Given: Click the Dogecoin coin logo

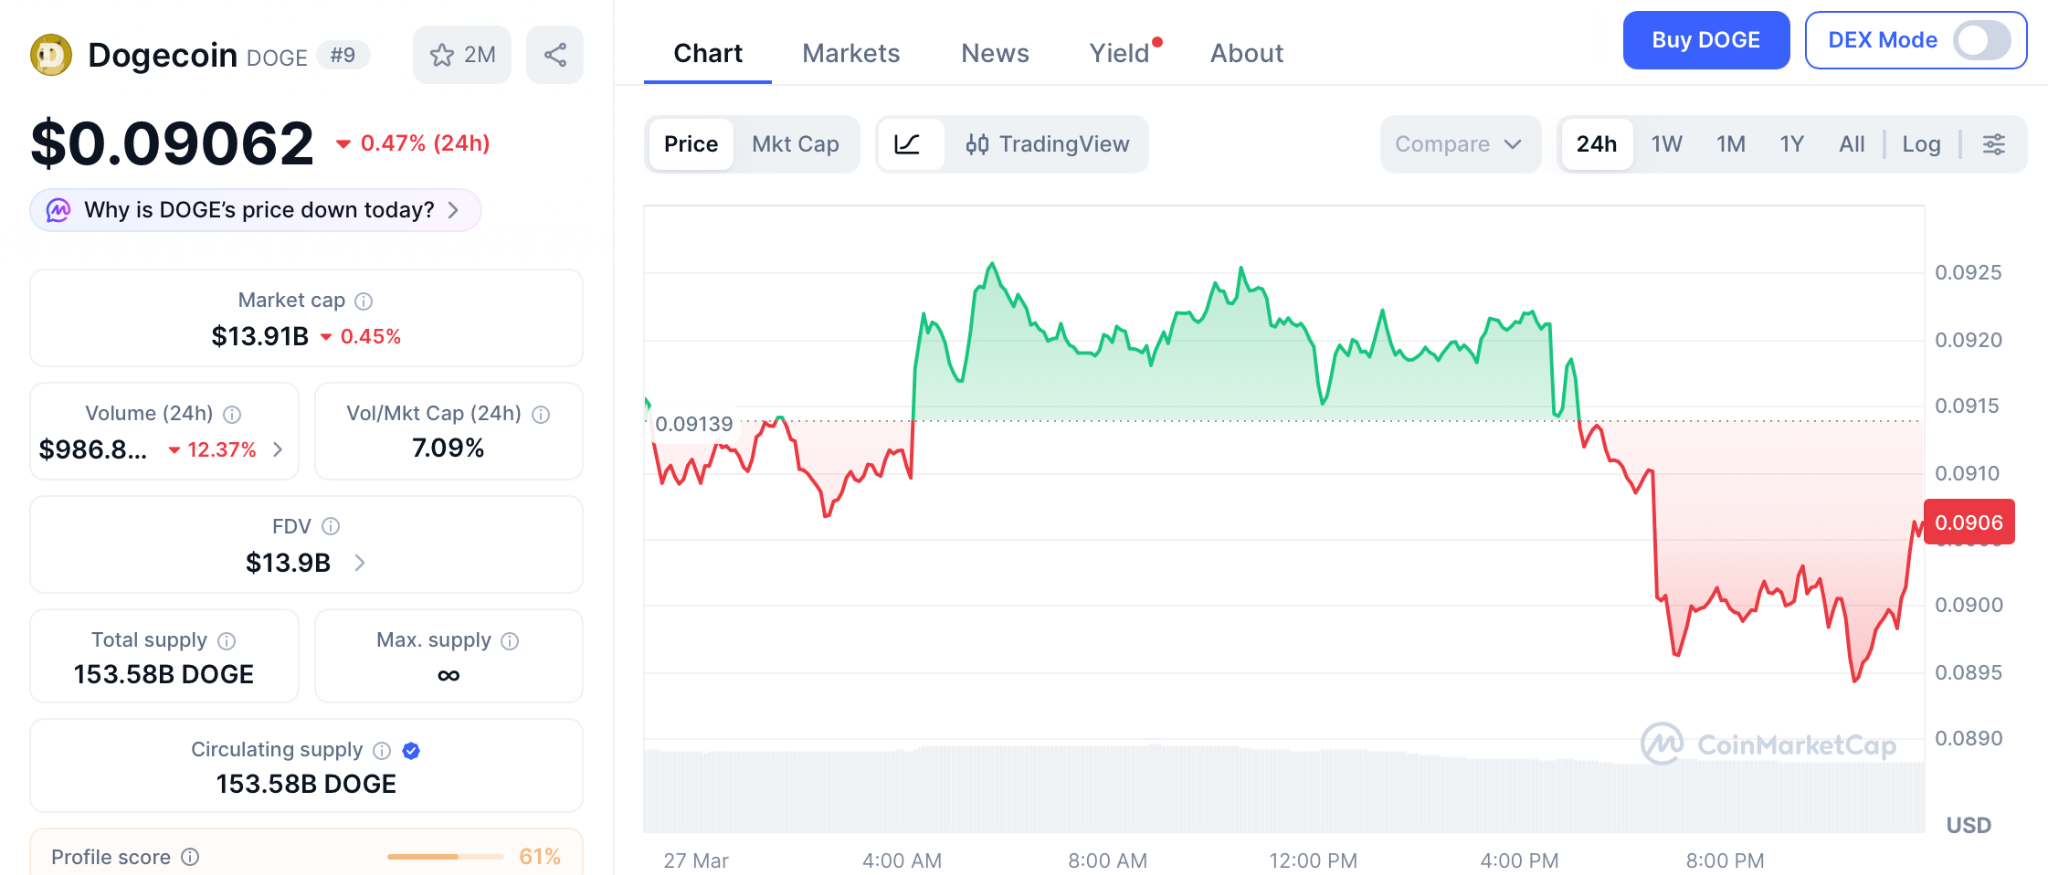Looking at the screenshot, I should tap(51, 55).
